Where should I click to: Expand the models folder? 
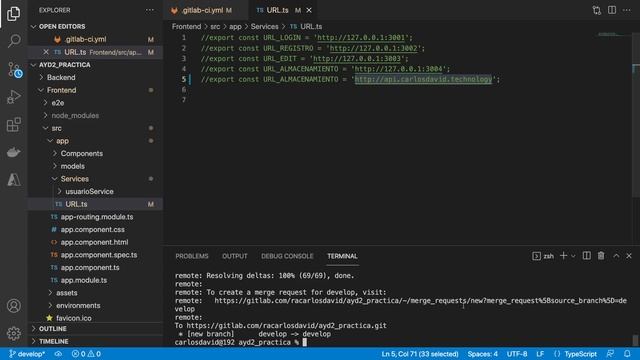(73, 166)
